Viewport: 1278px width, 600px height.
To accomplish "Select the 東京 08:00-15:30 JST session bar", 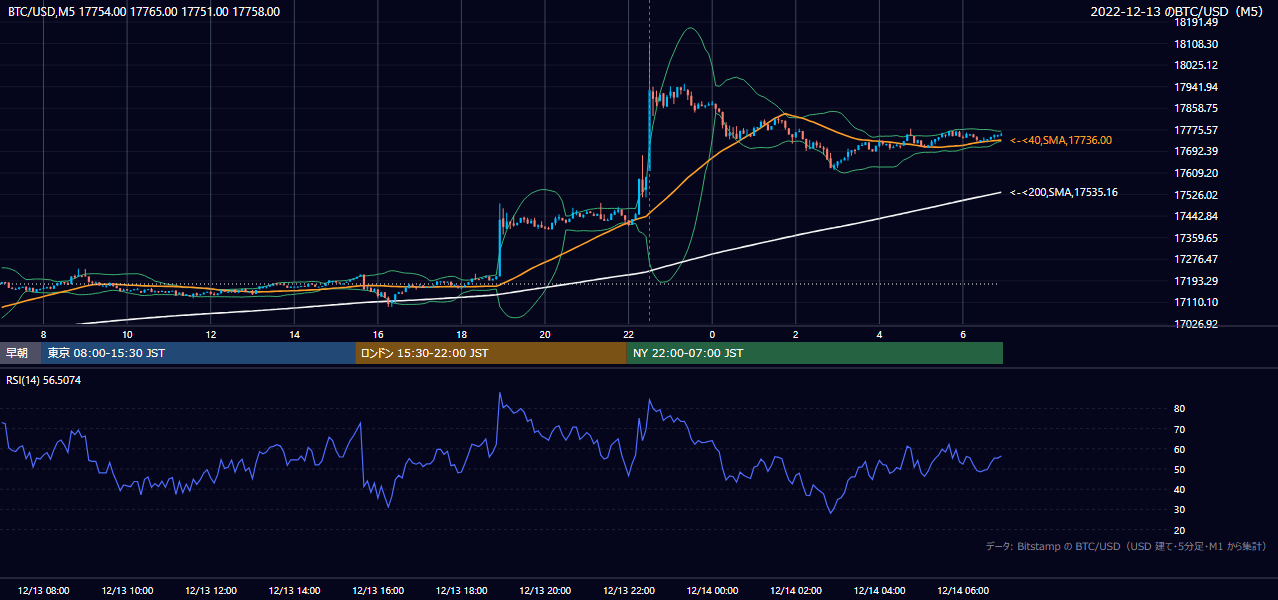I will 198,353.
